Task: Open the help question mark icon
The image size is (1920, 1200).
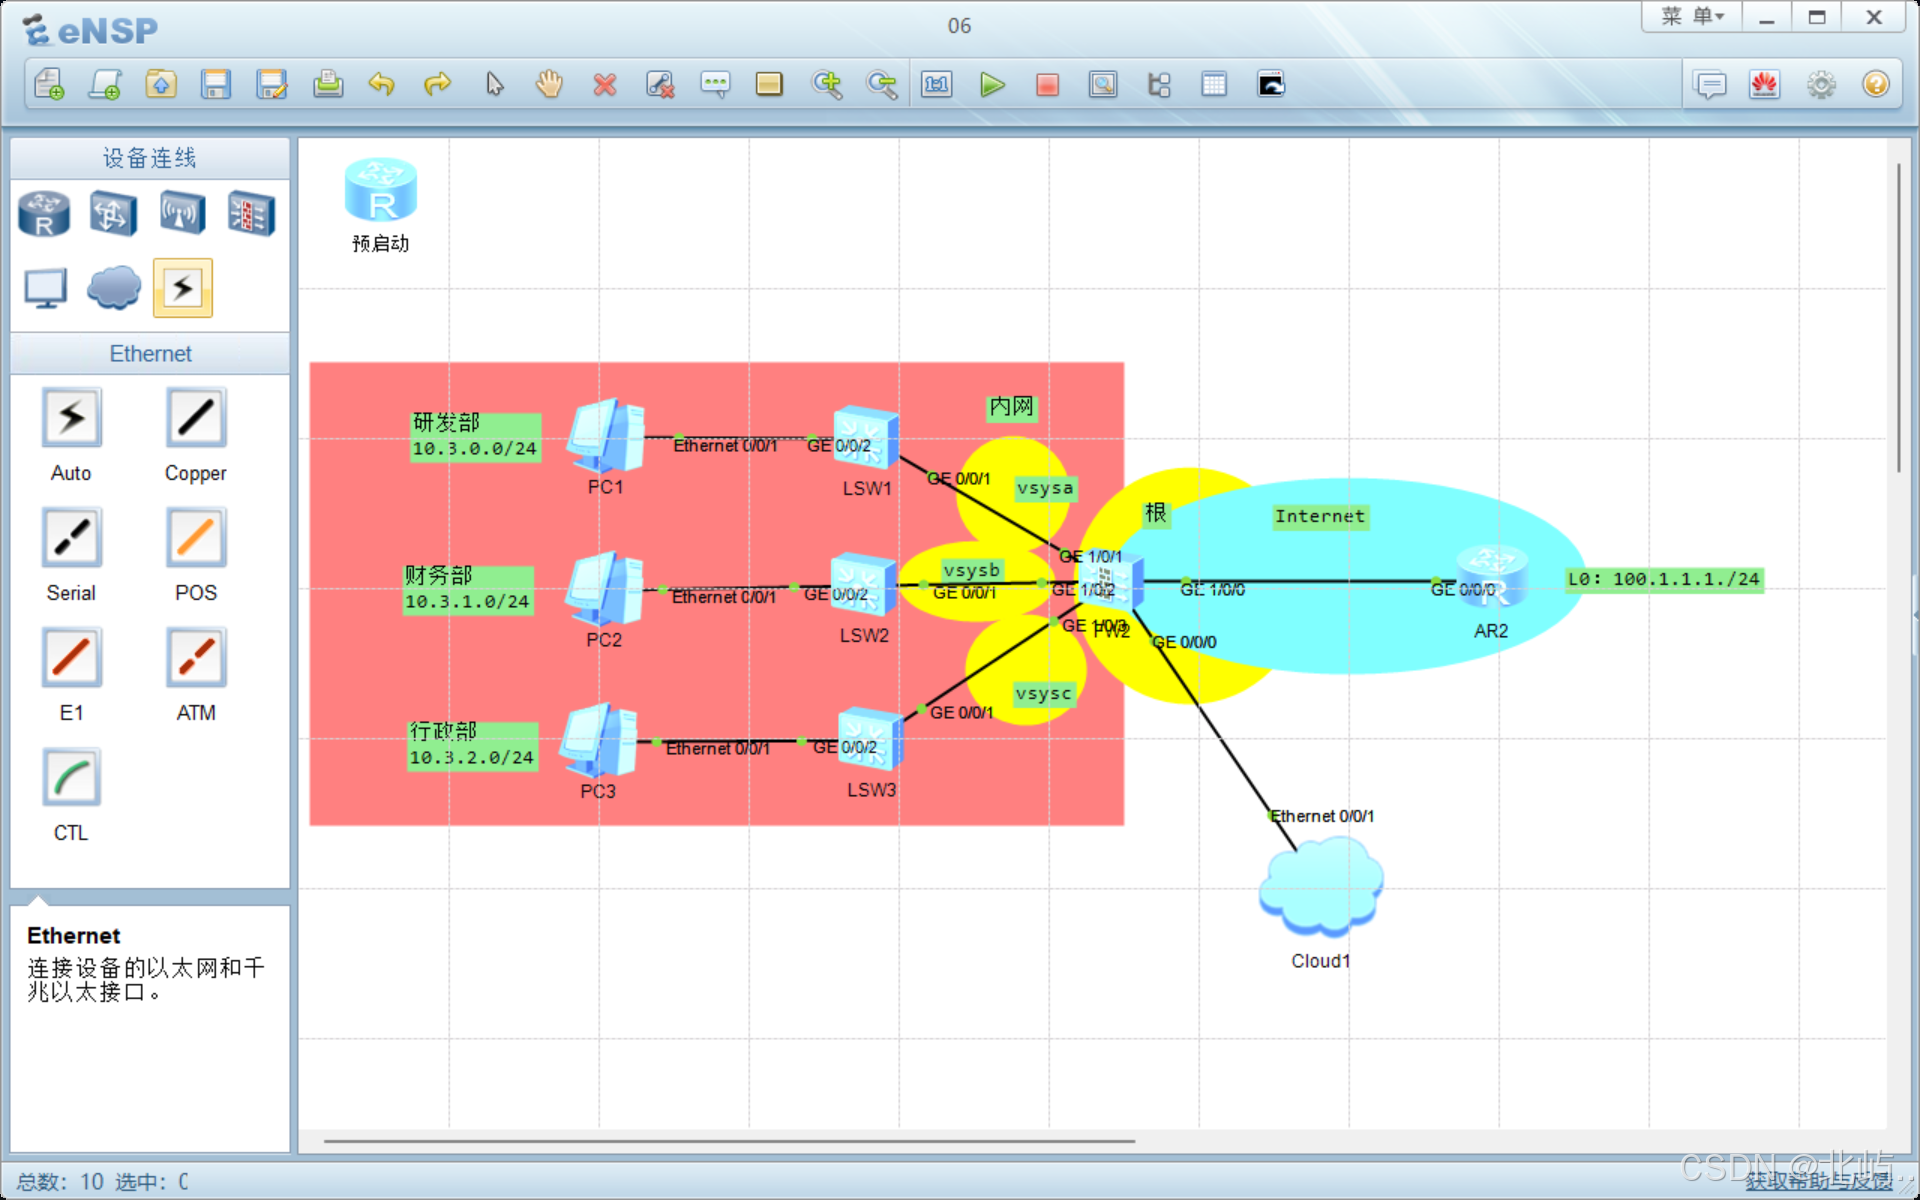Action: (1875, 85)
